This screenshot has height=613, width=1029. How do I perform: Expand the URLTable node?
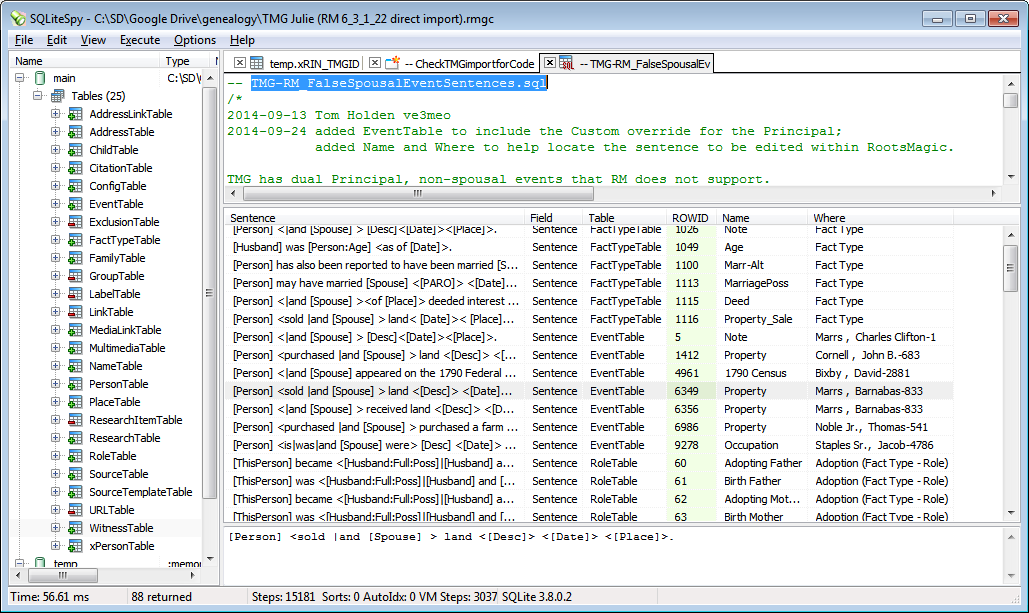[x=55, y=510]
